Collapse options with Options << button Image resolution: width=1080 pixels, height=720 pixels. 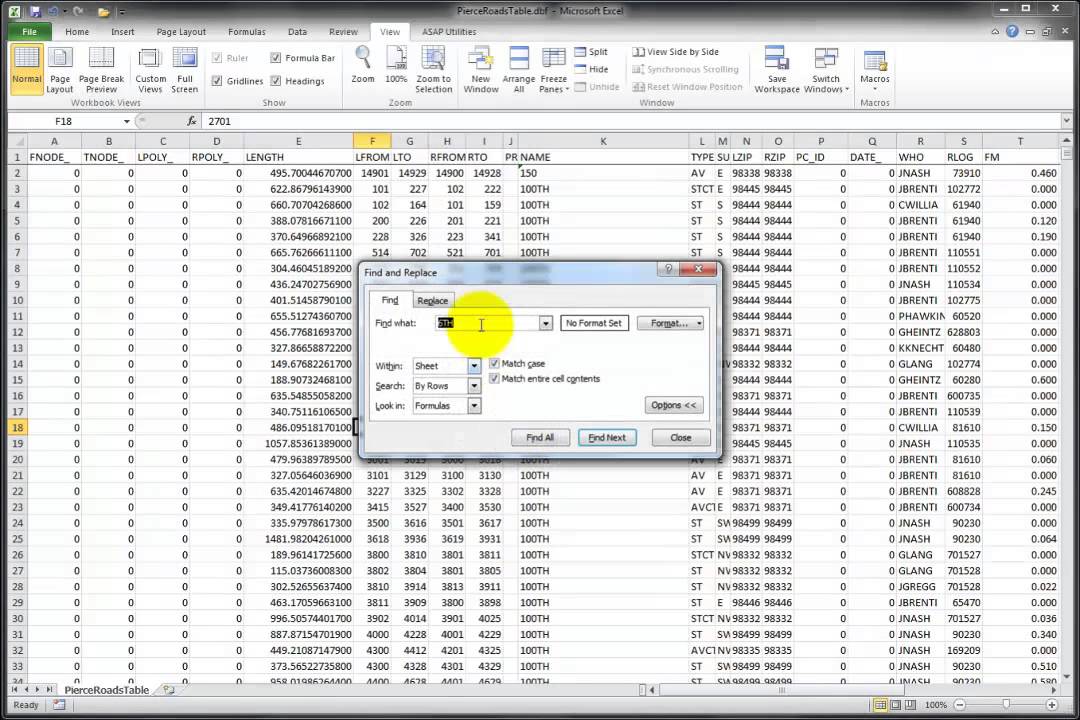674,405
